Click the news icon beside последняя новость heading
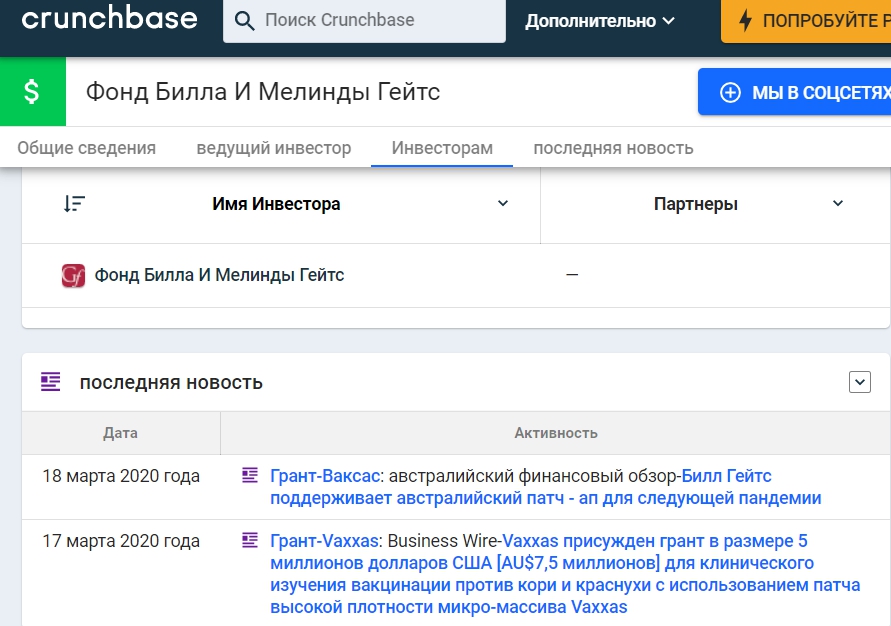Viewport: 891px width, 626px height. tap(51, 382)
